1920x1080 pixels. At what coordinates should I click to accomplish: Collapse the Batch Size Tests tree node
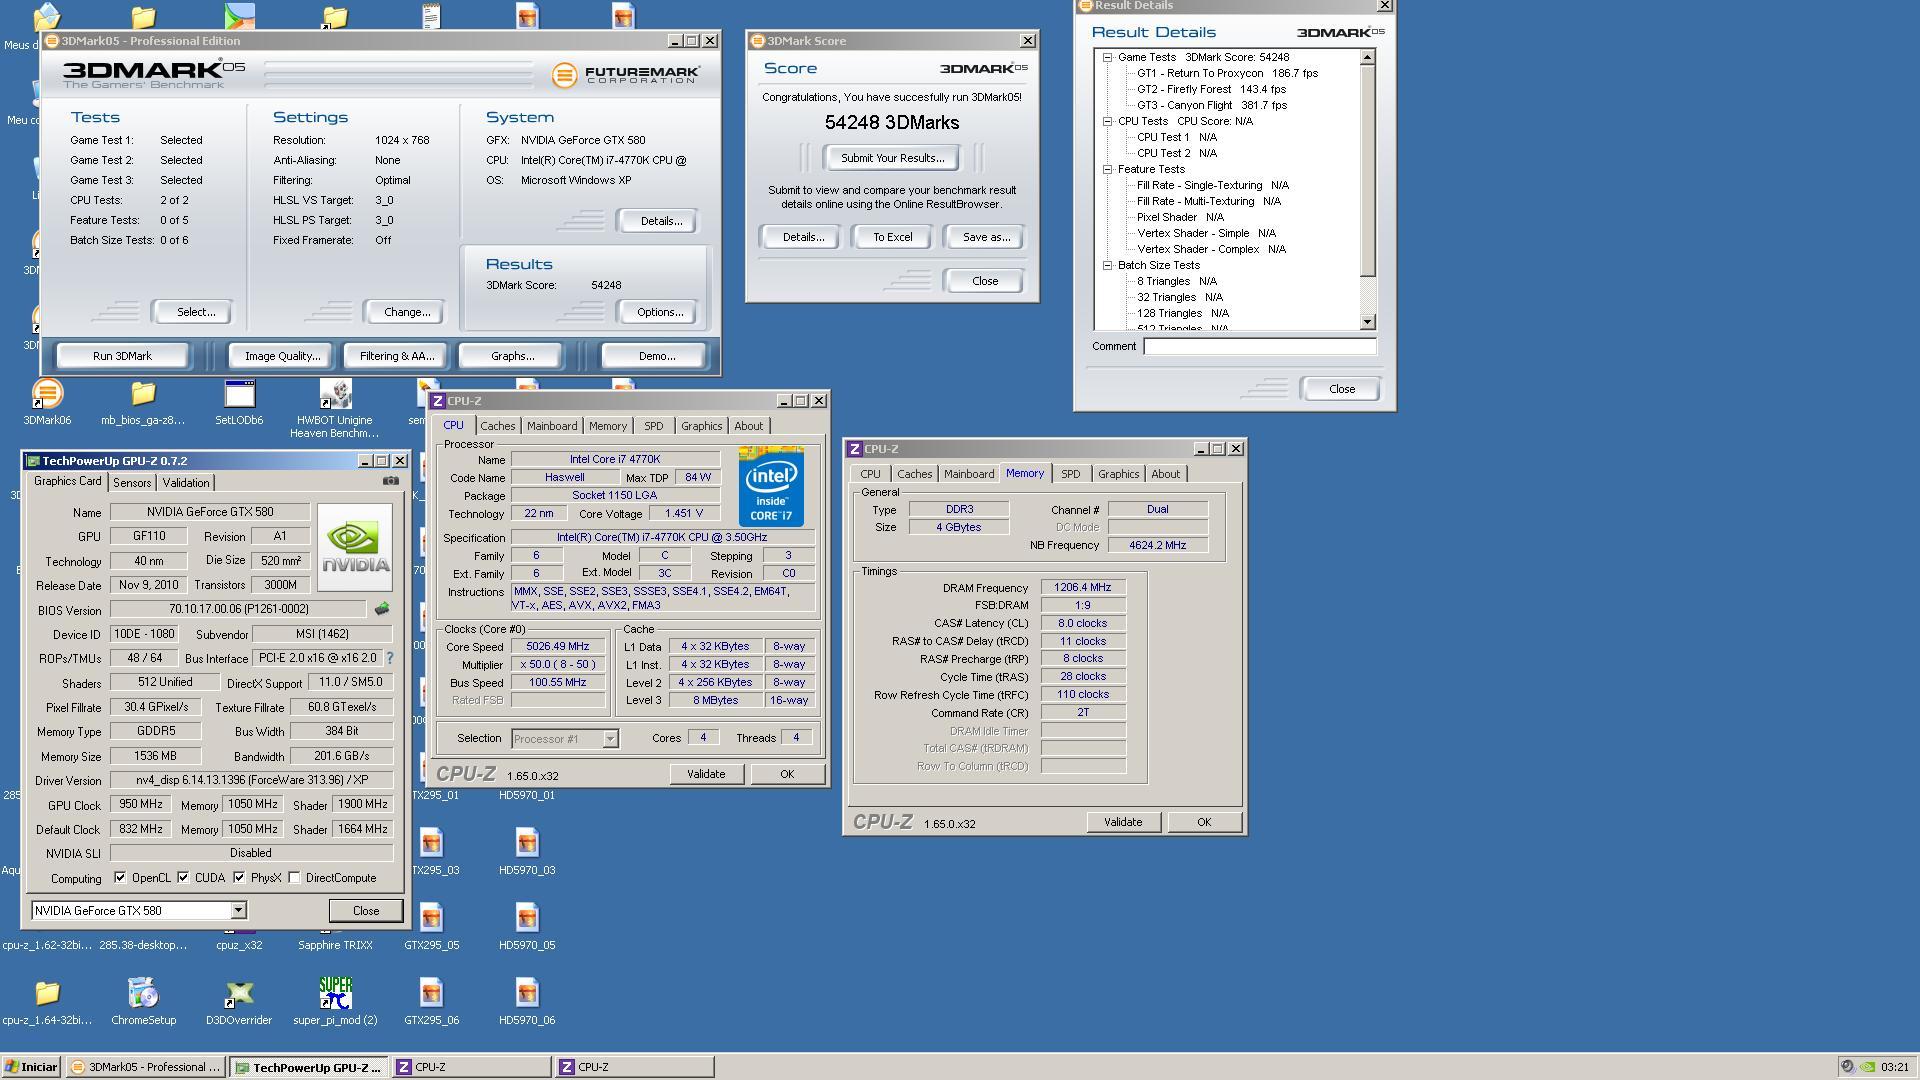click(x=1108, y=266)
